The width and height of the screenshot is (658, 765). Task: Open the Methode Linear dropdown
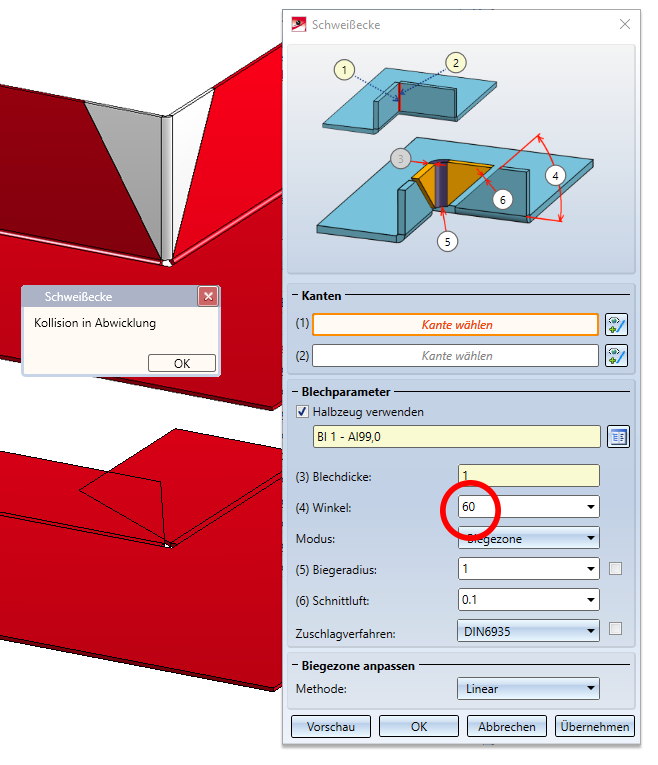(529, 688)
